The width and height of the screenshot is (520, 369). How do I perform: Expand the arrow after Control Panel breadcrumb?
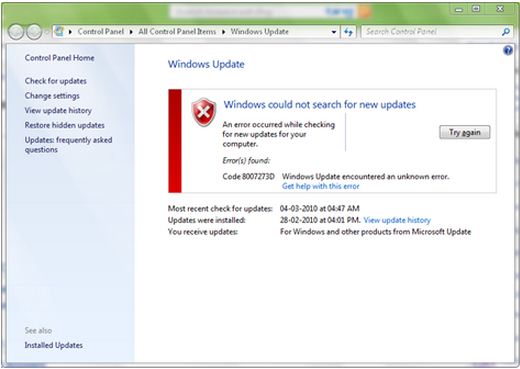tap(131, 32)
